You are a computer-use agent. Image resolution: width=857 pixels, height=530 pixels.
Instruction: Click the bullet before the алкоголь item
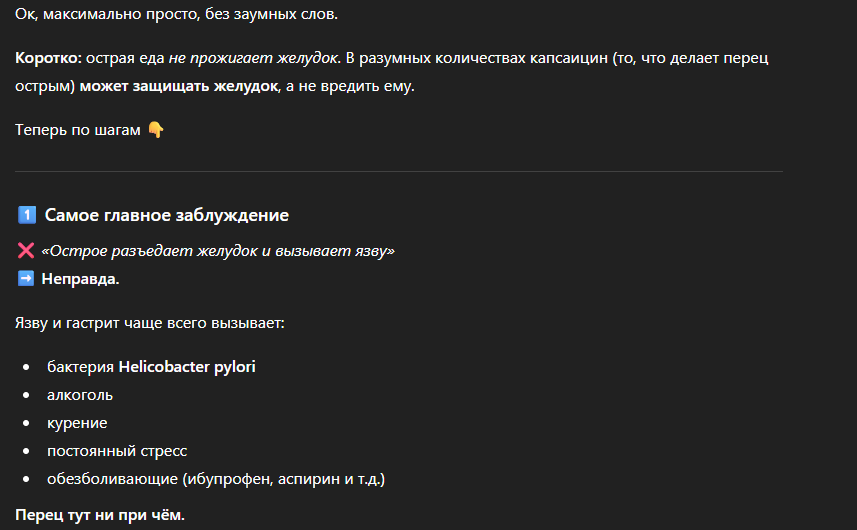coord(26,395)
